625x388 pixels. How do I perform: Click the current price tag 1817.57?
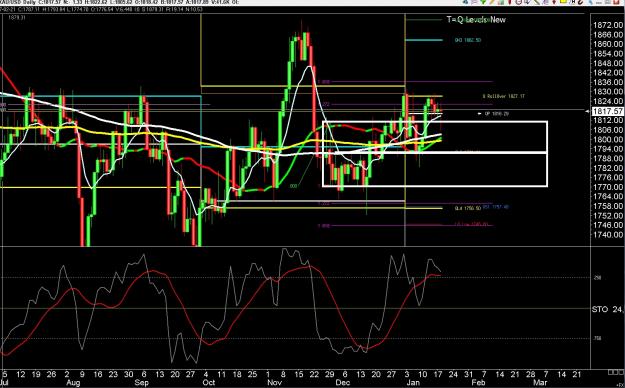pos(608,111)
